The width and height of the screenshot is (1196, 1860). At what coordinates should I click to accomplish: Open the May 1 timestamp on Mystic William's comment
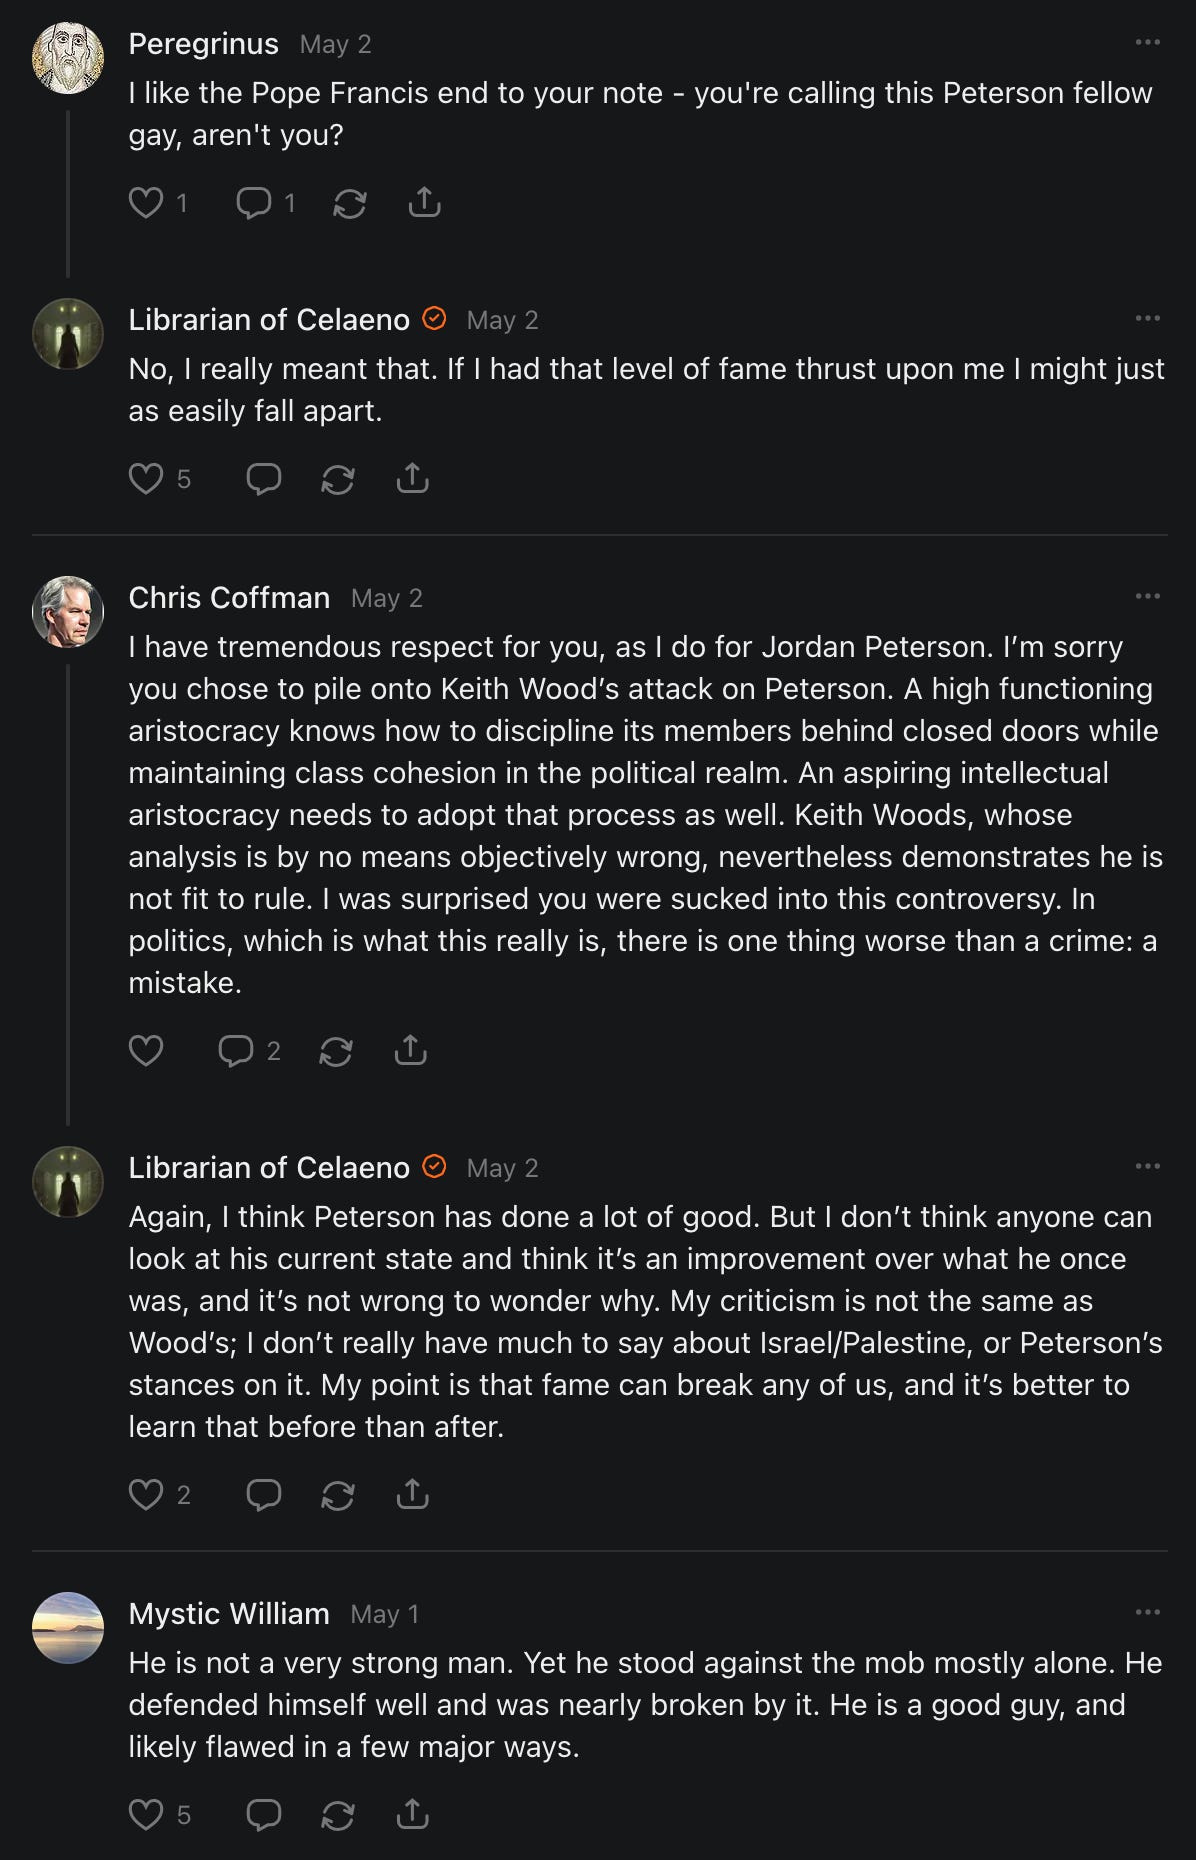tap(385, 1614)
